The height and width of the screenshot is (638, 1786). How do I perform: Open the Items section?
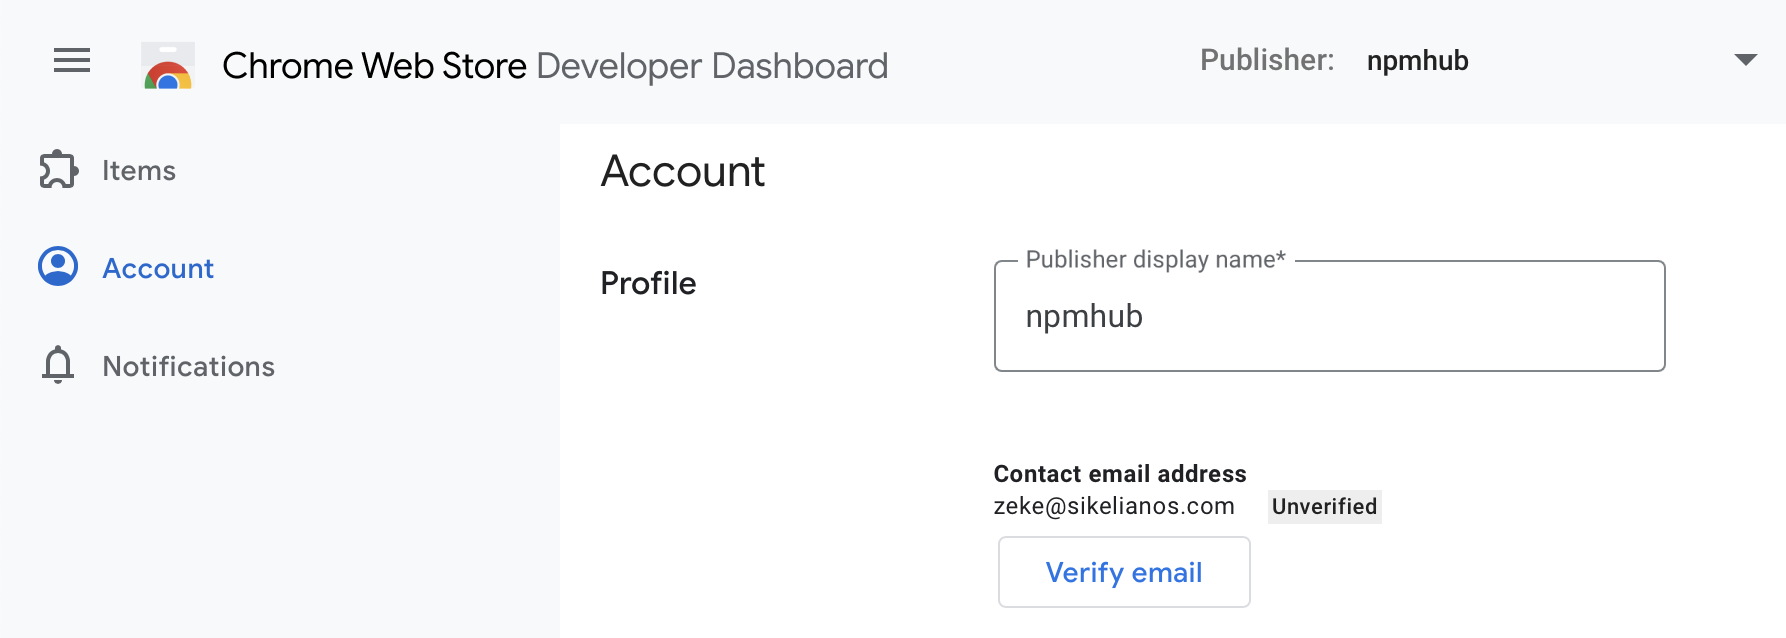pos(139,171)
